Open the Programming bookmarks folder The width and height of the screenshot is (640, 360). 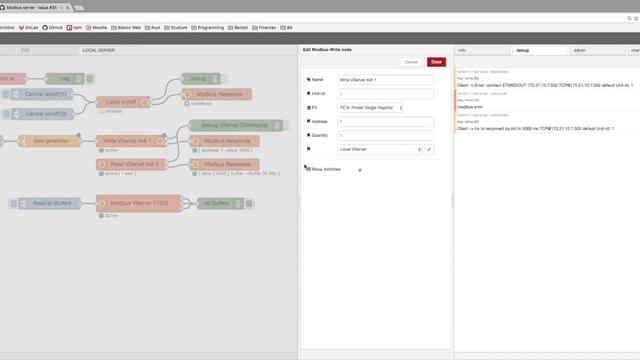pyautogui.click(x=208, y=28)
